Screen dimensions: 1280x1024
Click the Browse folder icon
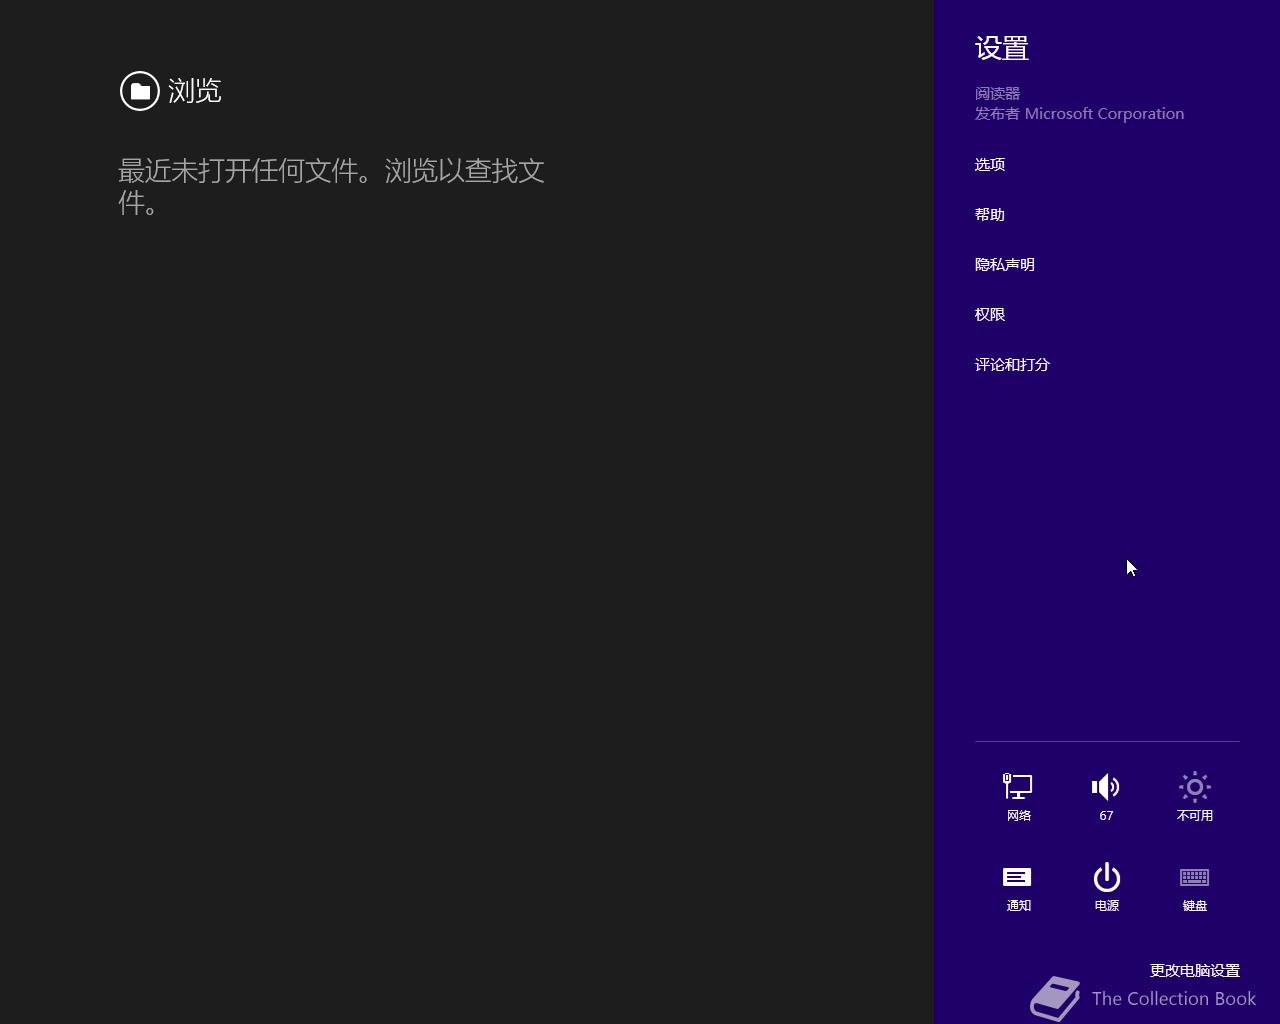point(140,91)
